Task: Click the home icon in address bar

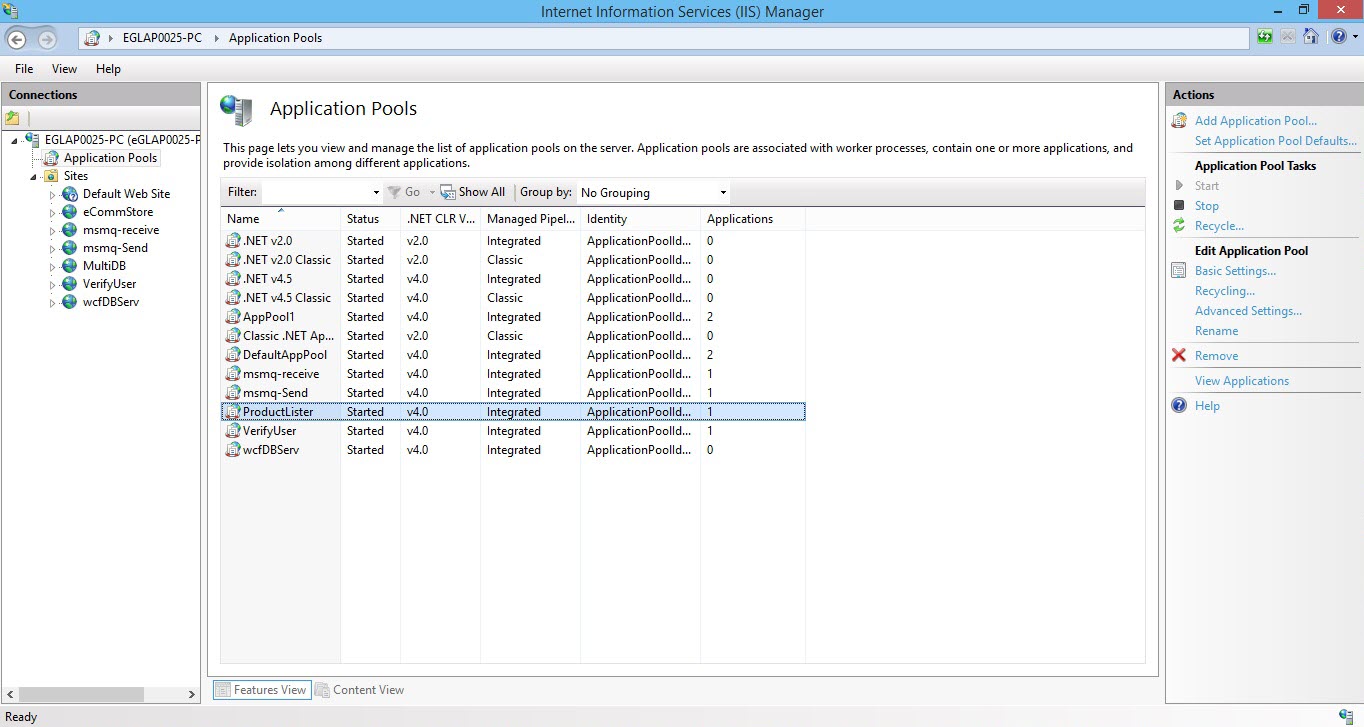Action: (x=1311, y=37)
